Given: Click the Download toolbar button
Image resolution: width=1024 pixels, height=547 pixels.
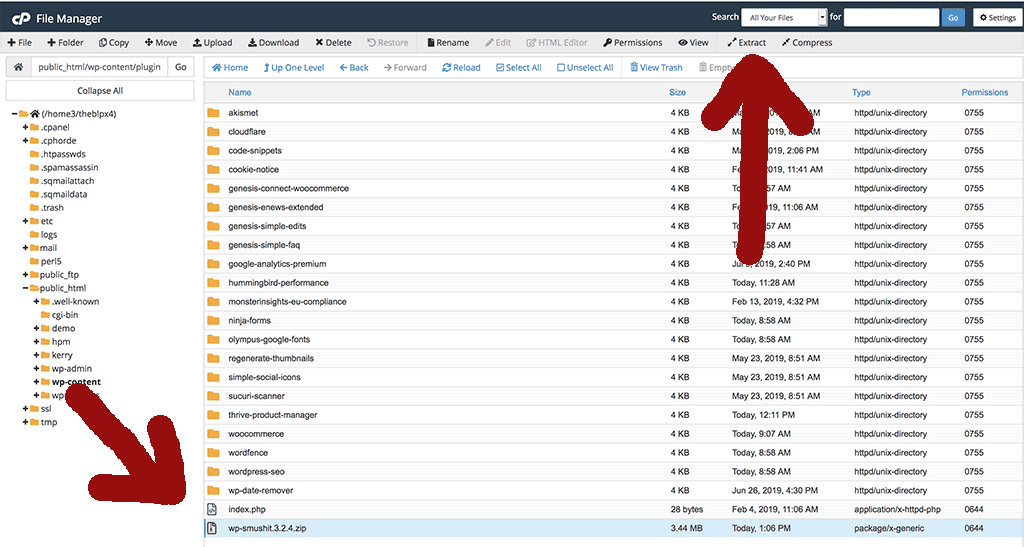Looking at the screenshot, I should pyautogui.click(x=273, y=43).
